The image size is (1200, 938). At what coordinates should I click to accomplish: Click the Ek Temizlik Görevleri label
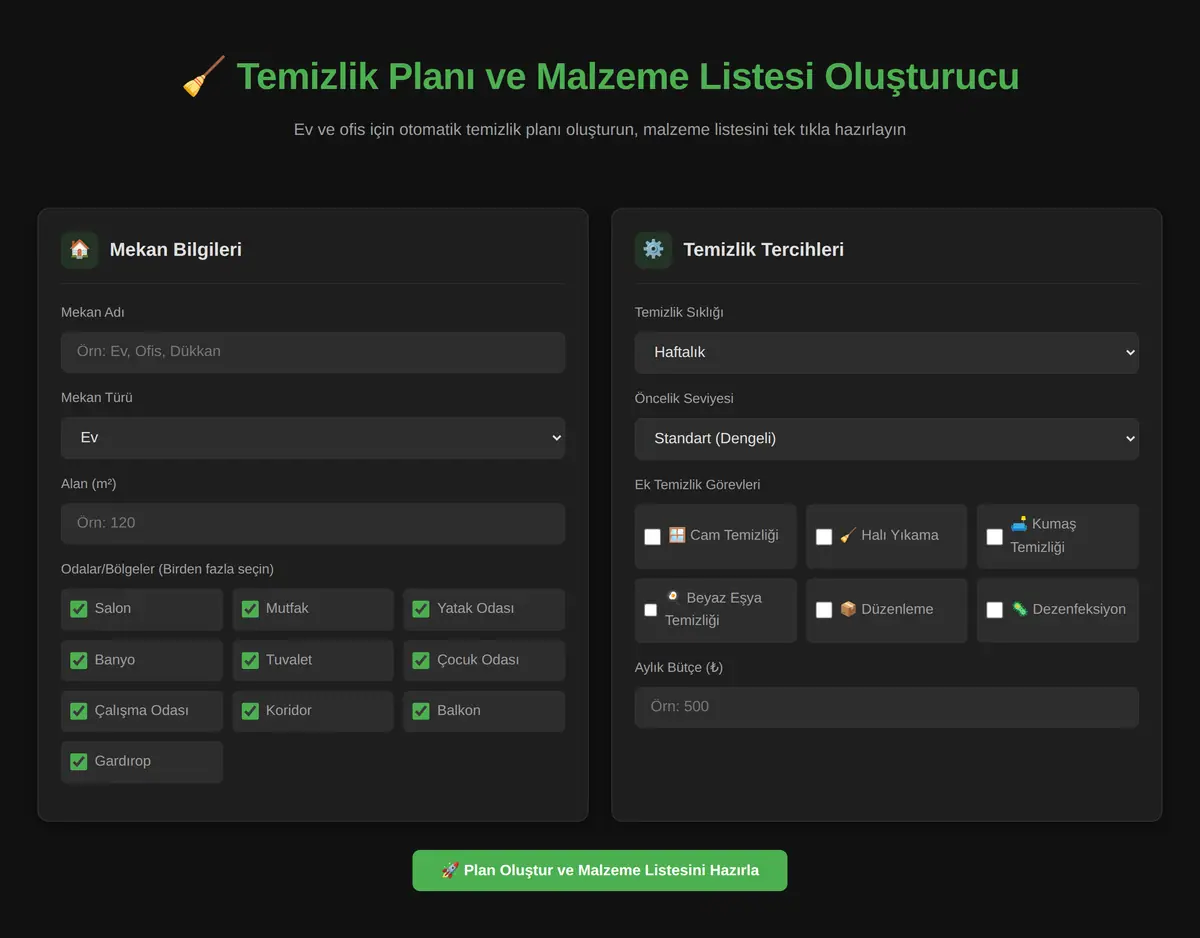(x=698, y=484)
